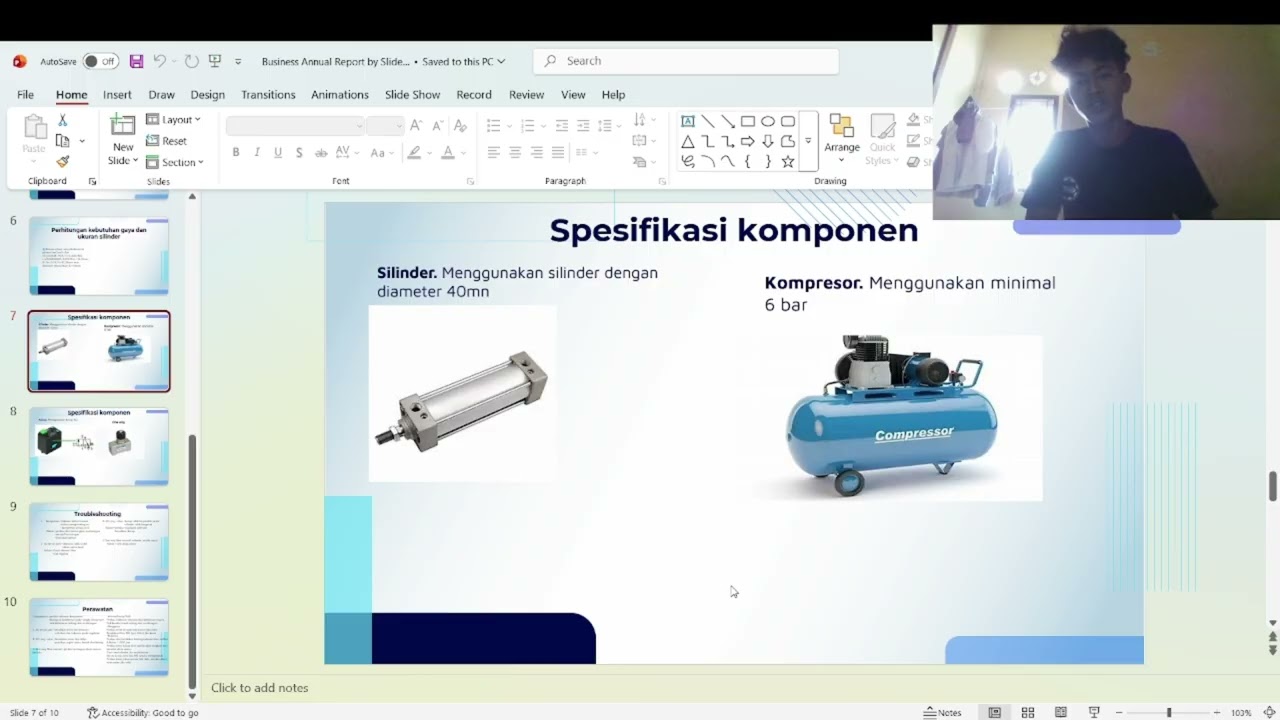Toggle Underline formatting
The height and width of the screenshot is (720, 1280).
(278, 152)
